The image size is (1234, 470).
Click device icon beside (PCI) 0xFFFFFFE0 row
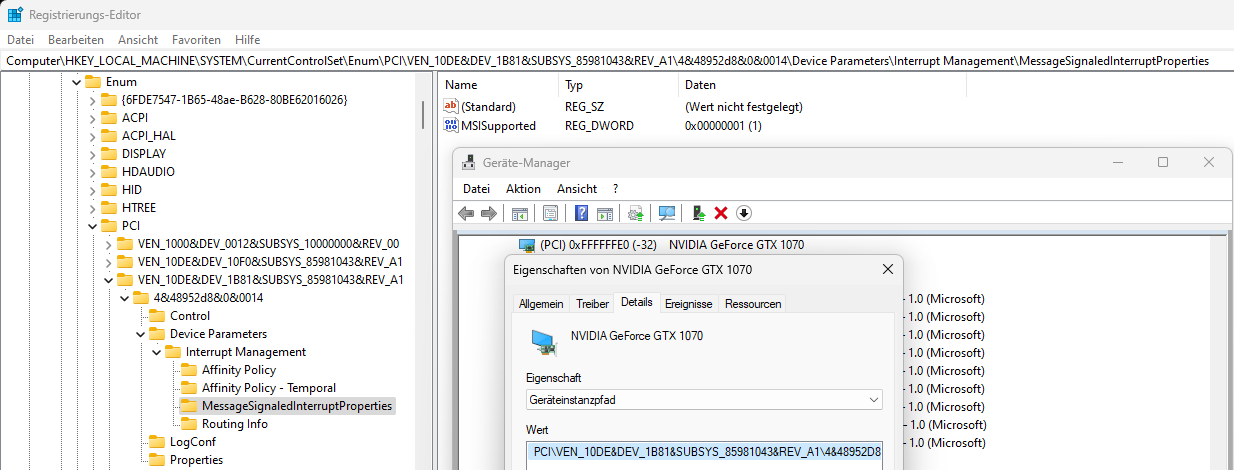[x=527, y=245]
